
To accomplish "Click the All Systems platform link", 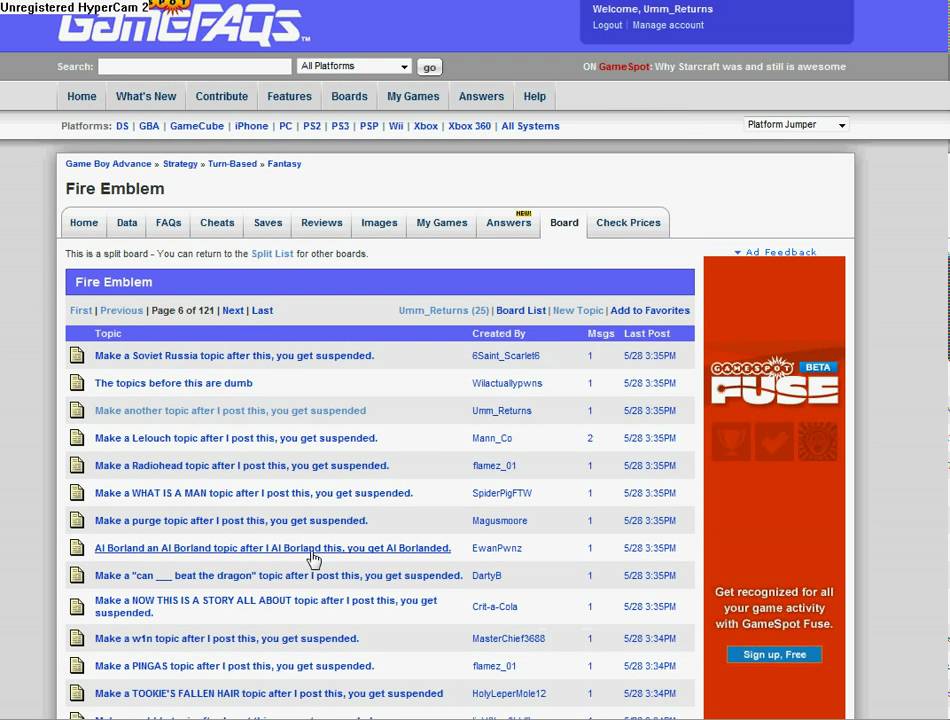I will coord(530,126).
